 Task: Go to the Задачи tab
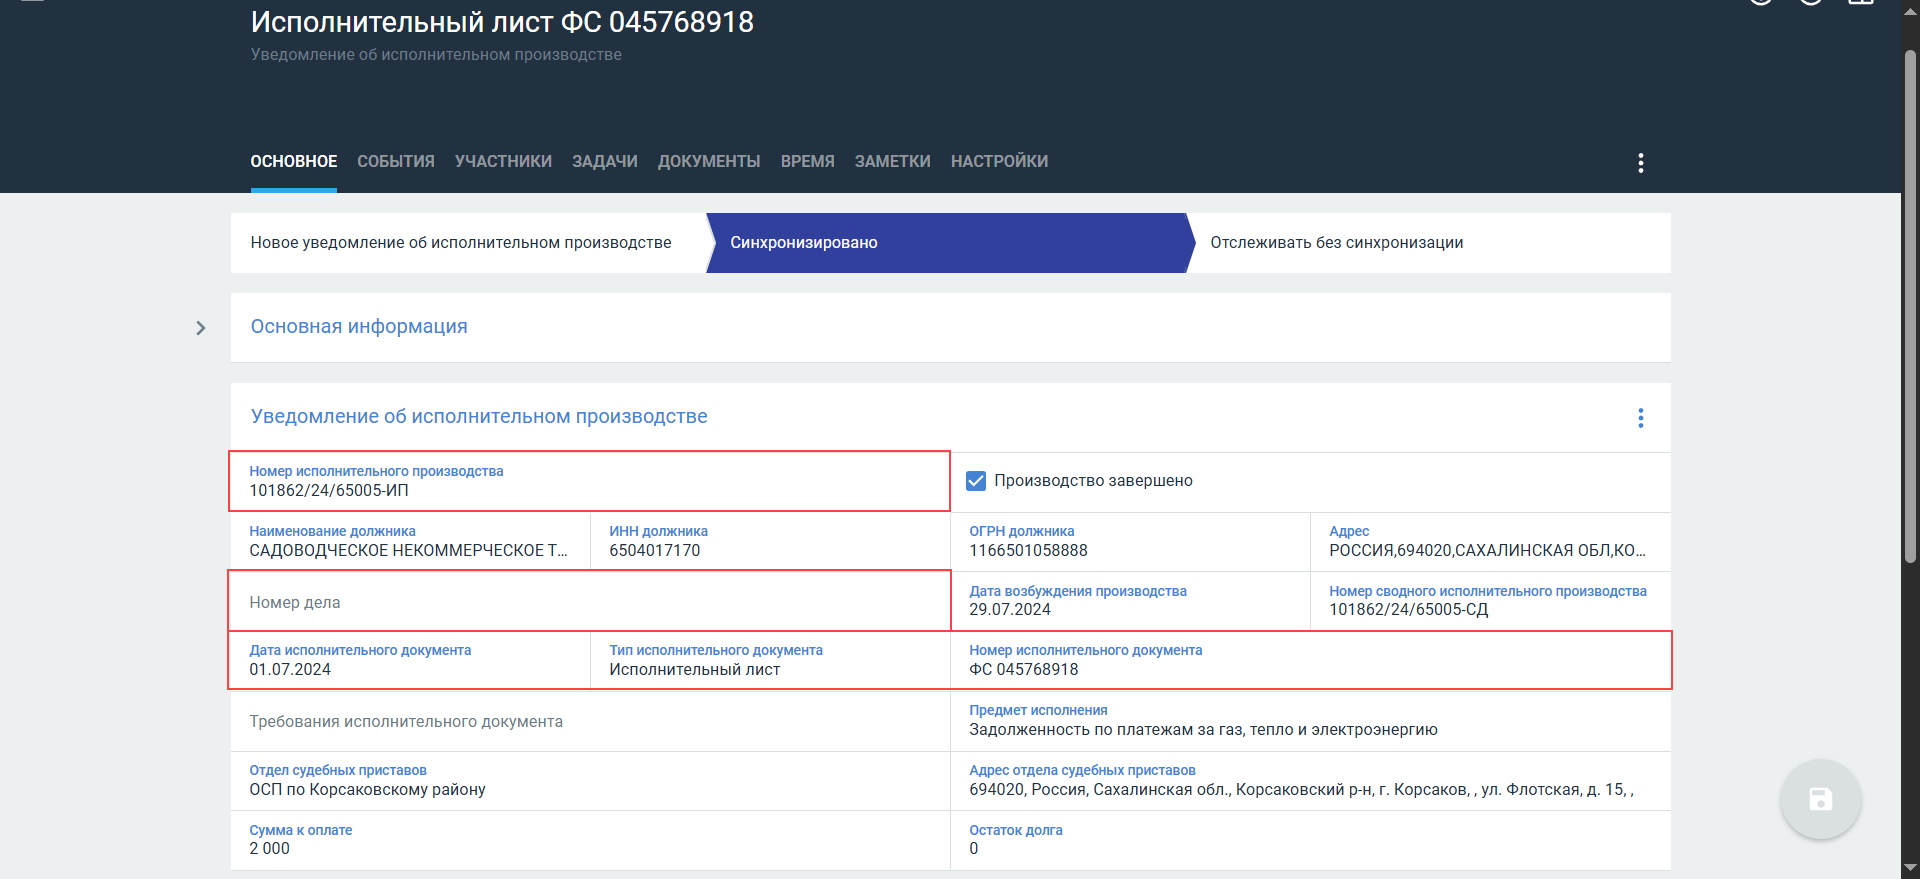coord(604,162)
